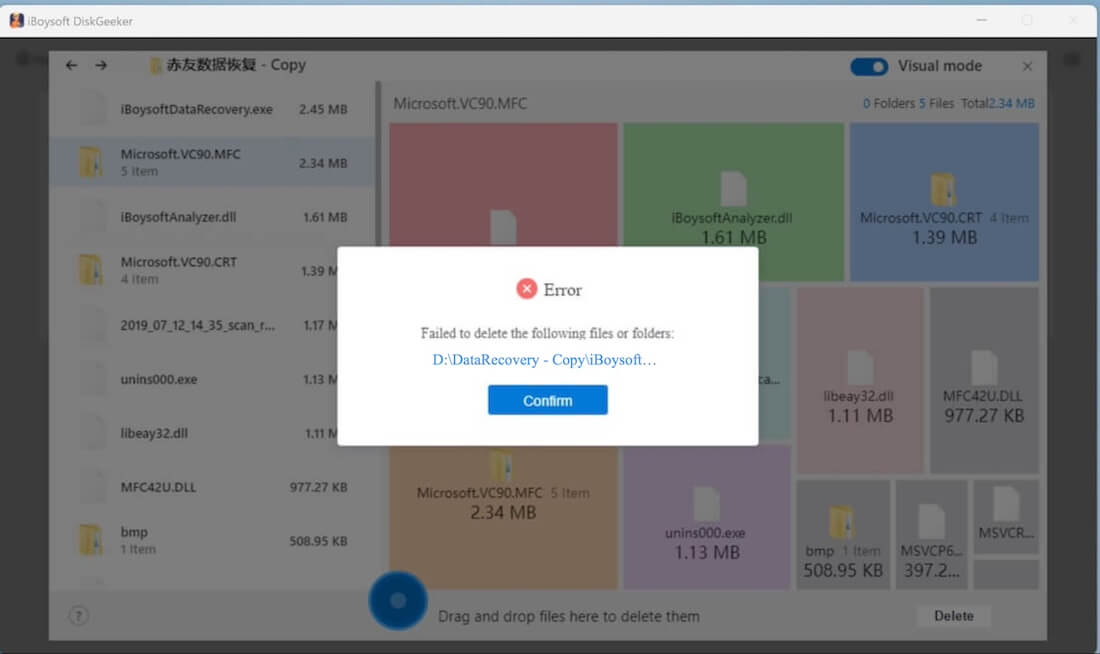Select Microsoft.VC90.MFC folder row in list
Viewport: 1100px width, 654px height.
point(212,163)
